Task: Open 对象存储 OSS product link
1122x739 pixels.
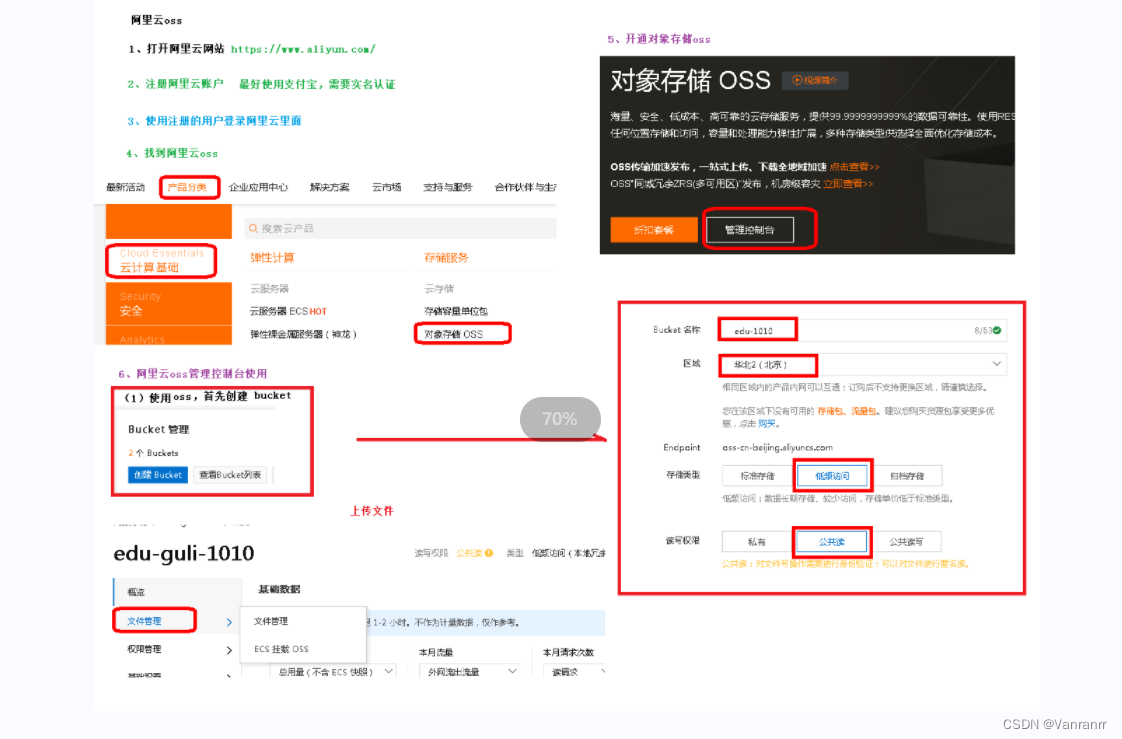Action: click(454, 334)
